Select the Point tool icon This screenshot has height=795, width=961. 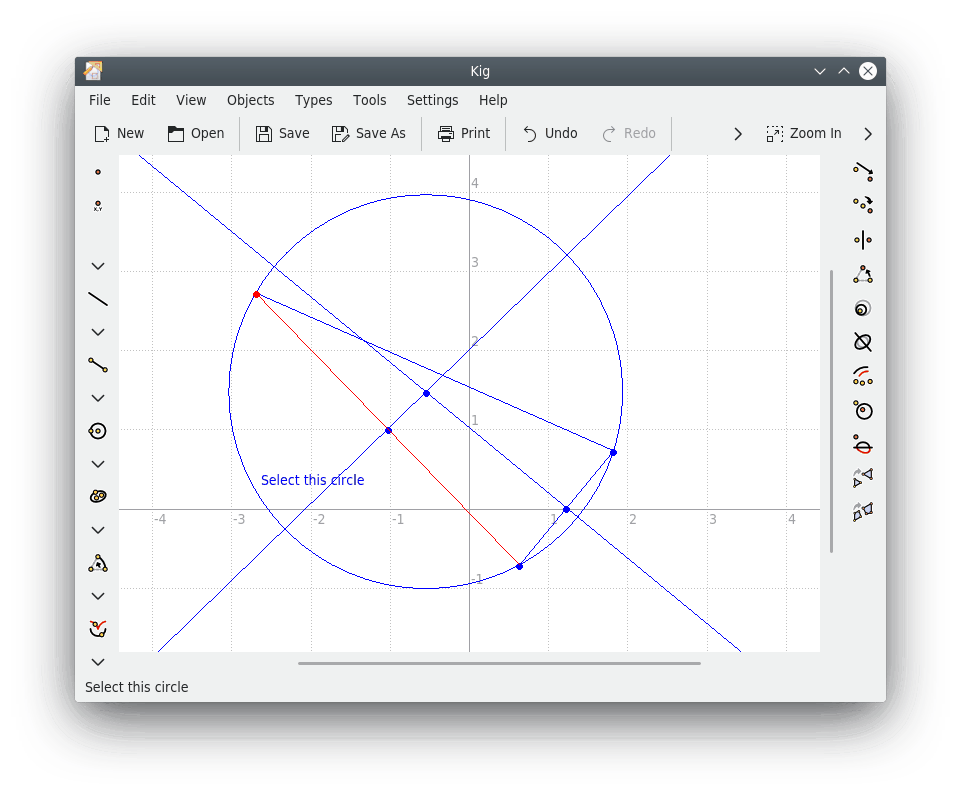click(x=97, y=172)
